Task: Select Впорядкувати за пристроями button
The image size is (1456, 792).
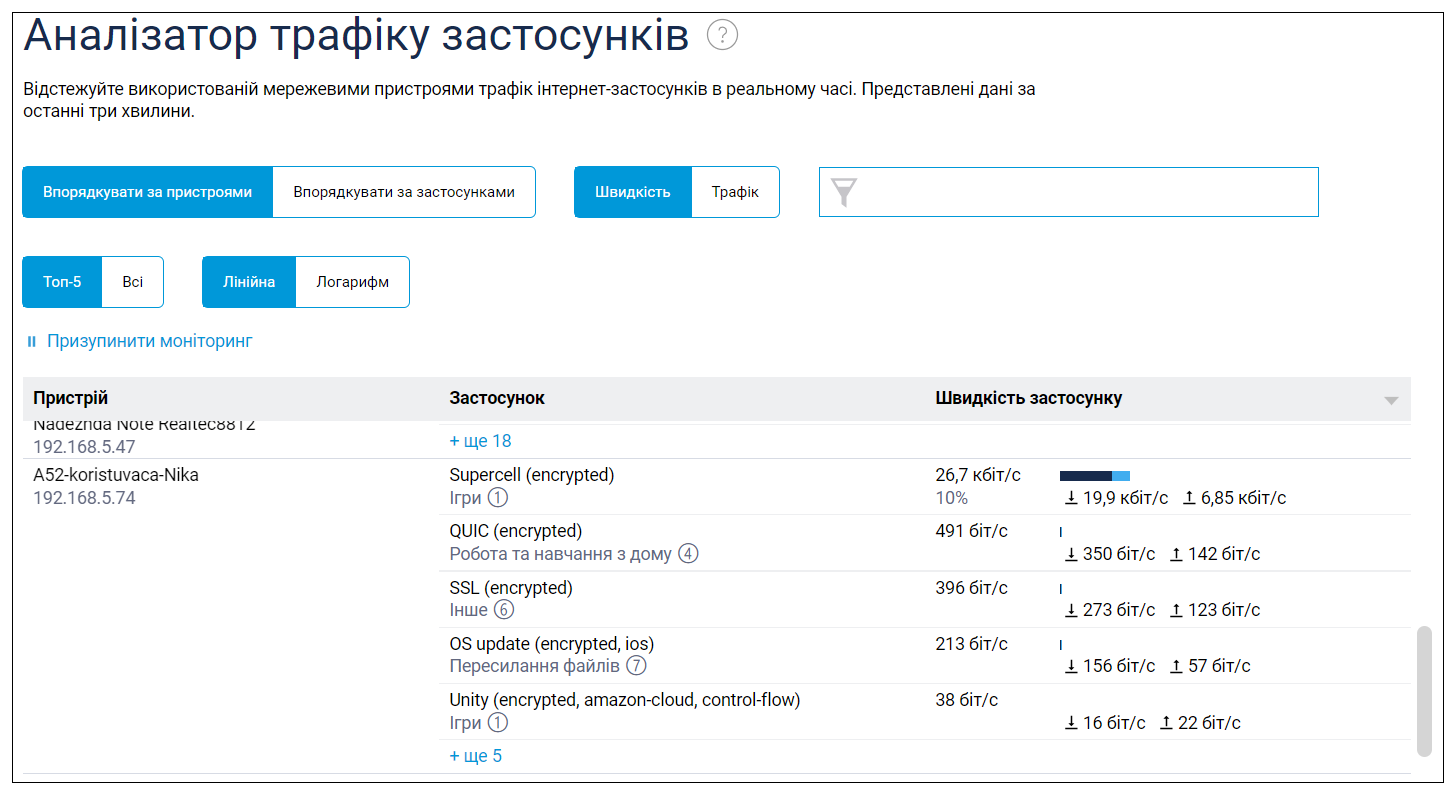Action: point(147,192)
